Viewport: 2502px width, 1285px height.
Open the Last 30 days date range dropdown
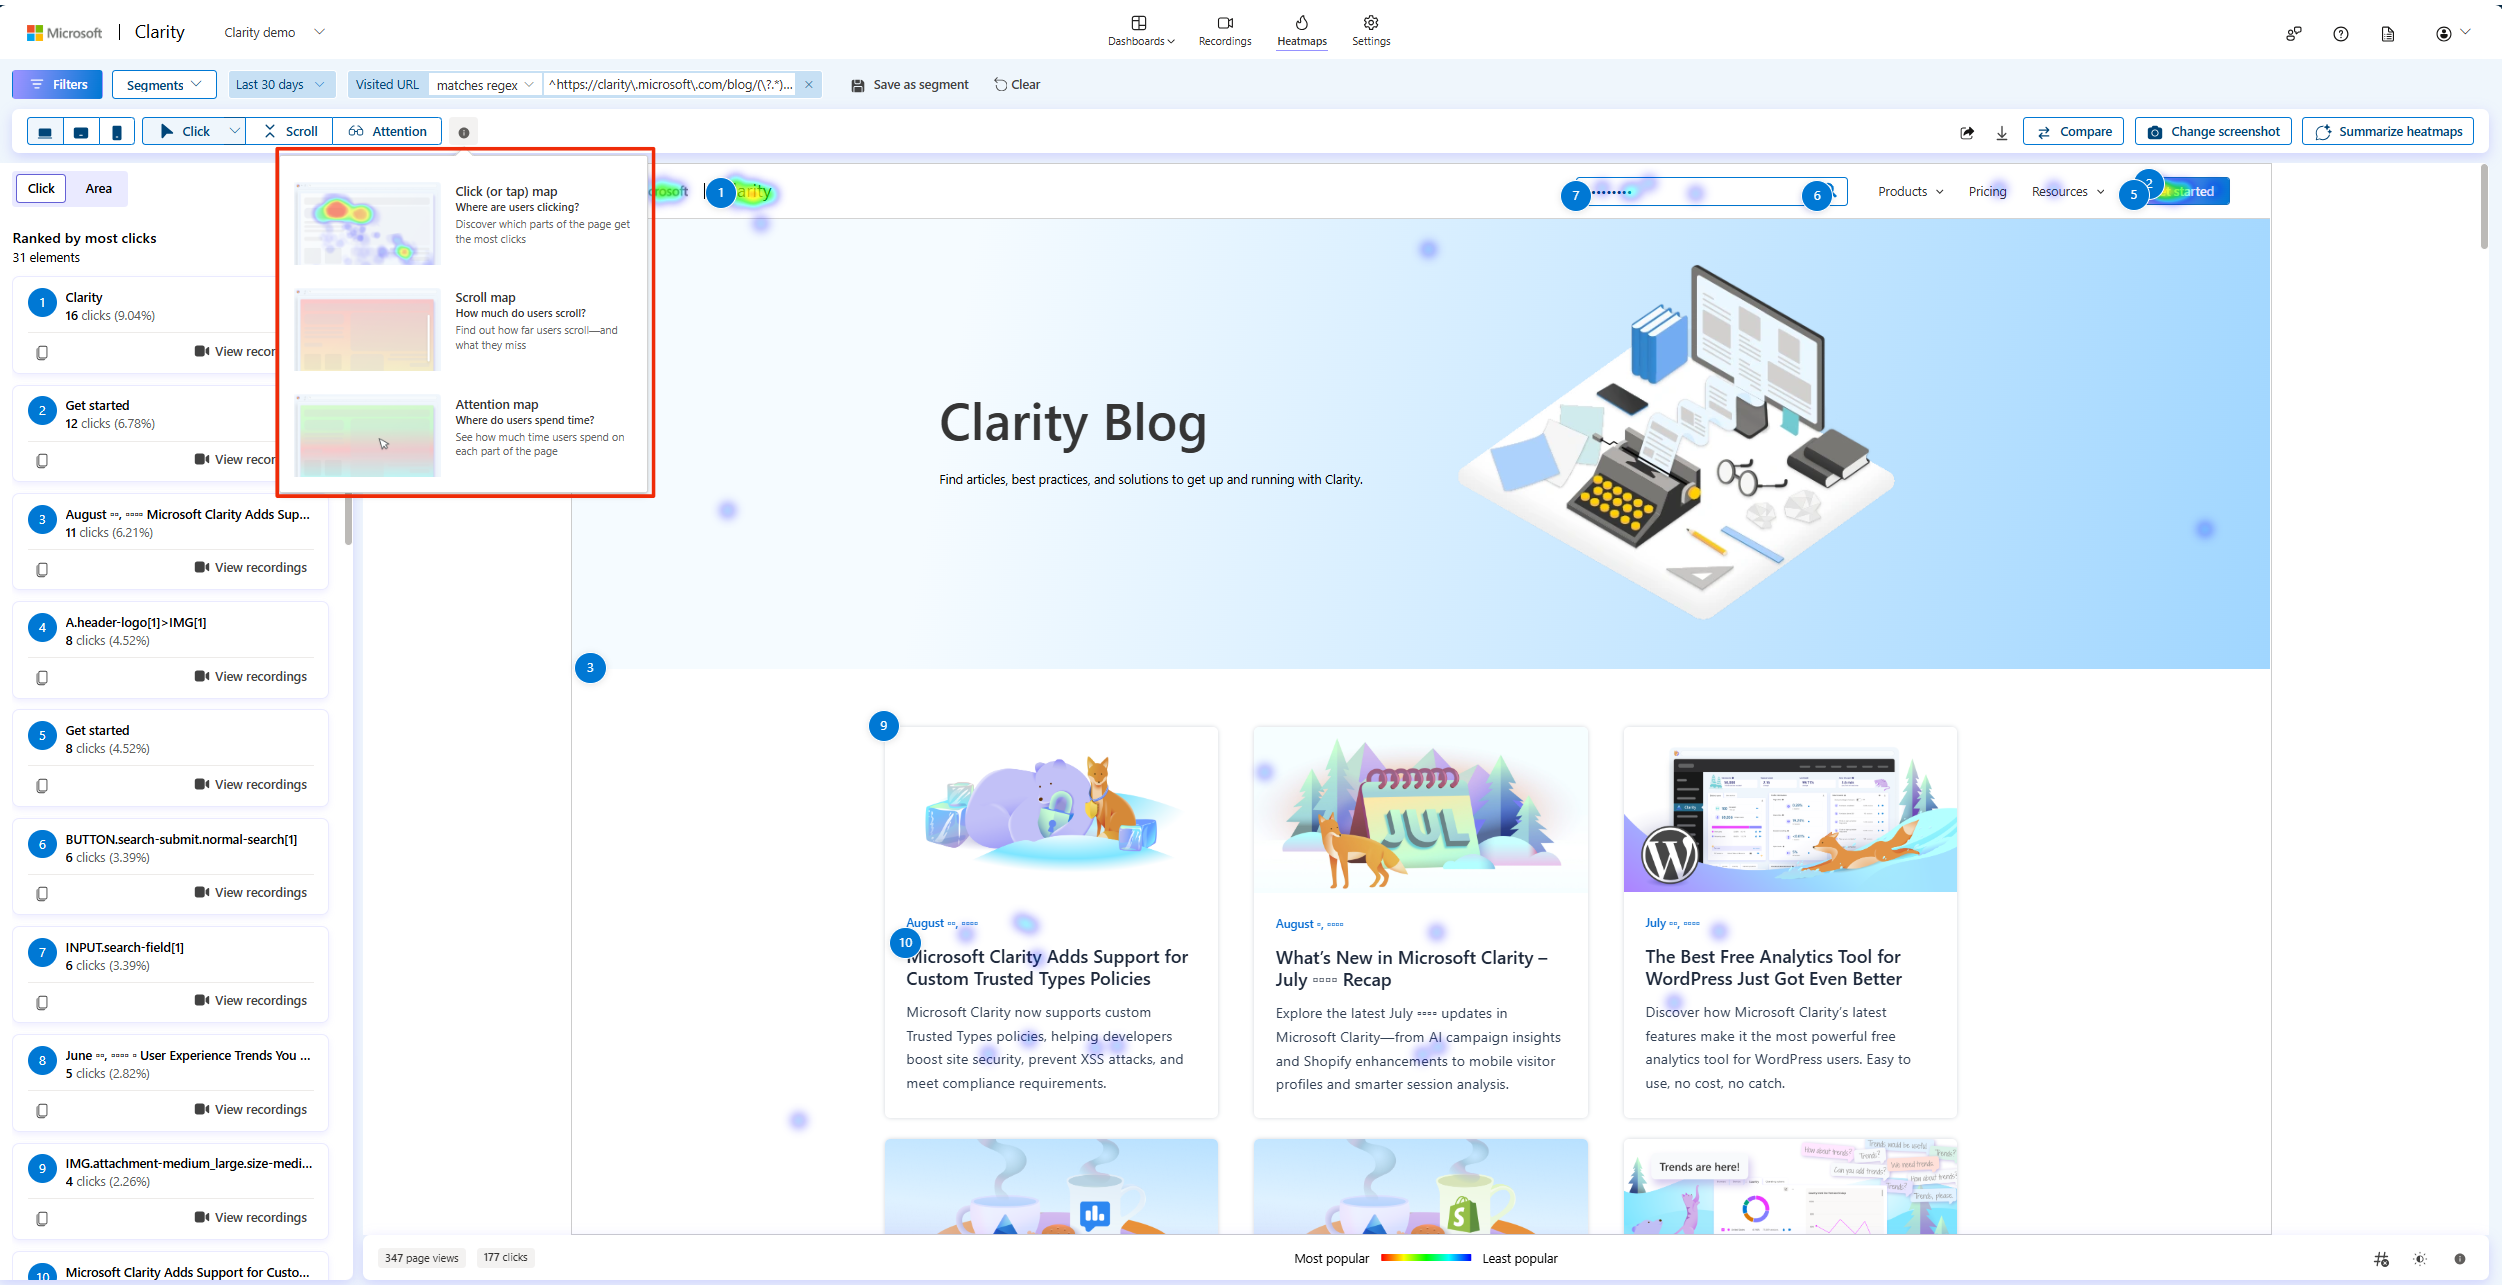tap(280, 85)
